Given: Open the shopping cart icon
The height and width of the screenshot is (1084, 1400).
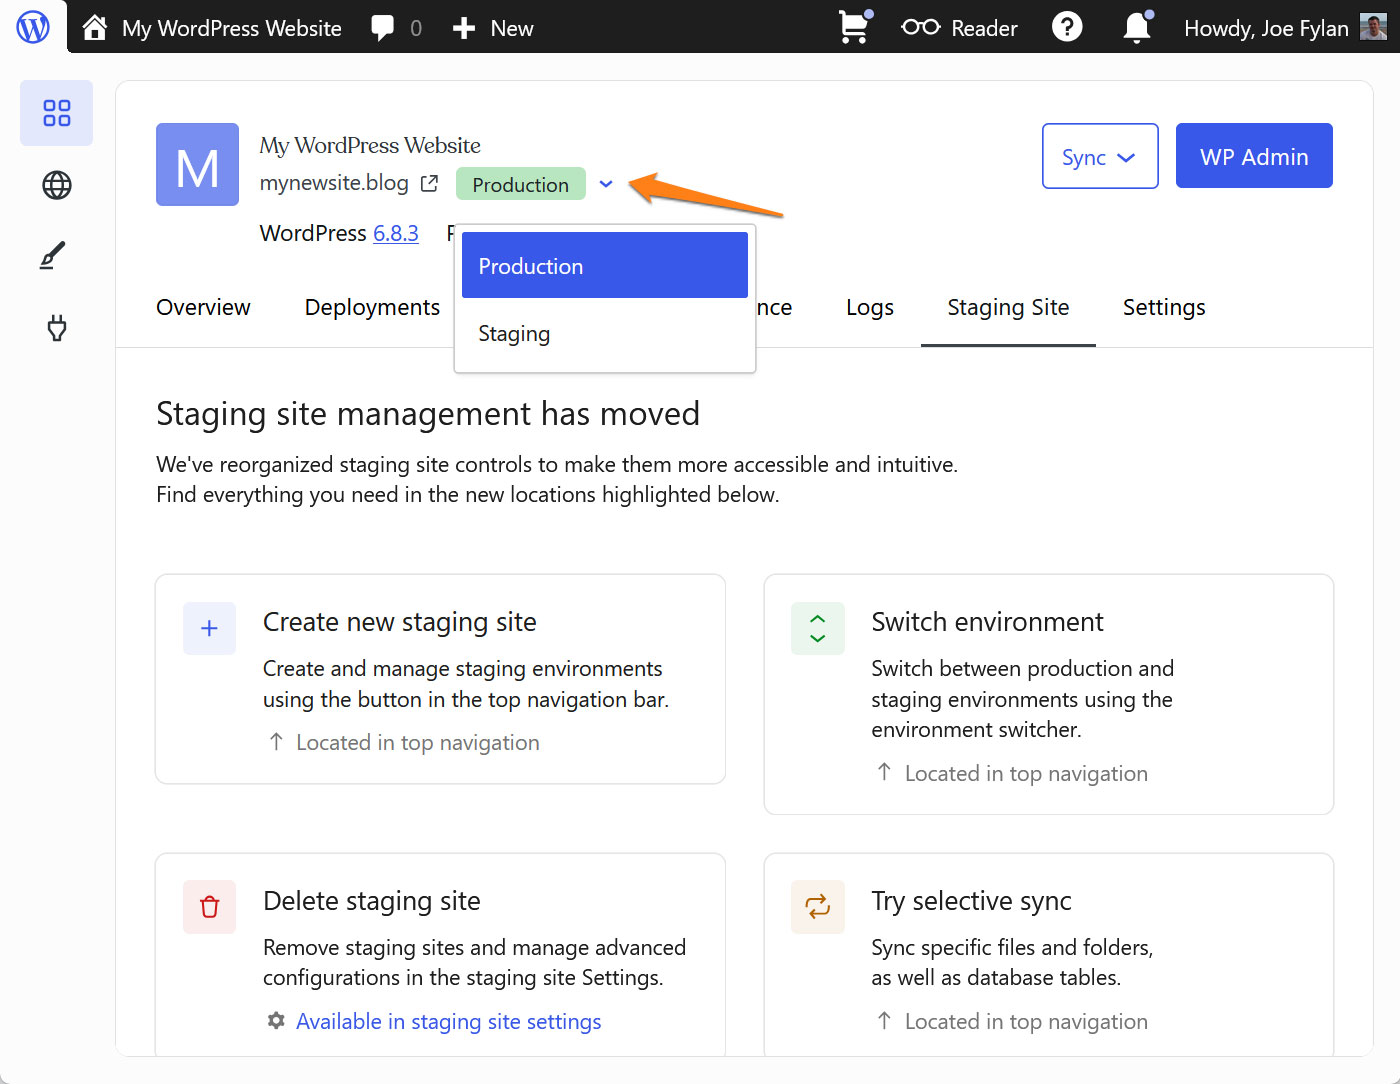Looking at the screenshot, I should click(853, 28).
